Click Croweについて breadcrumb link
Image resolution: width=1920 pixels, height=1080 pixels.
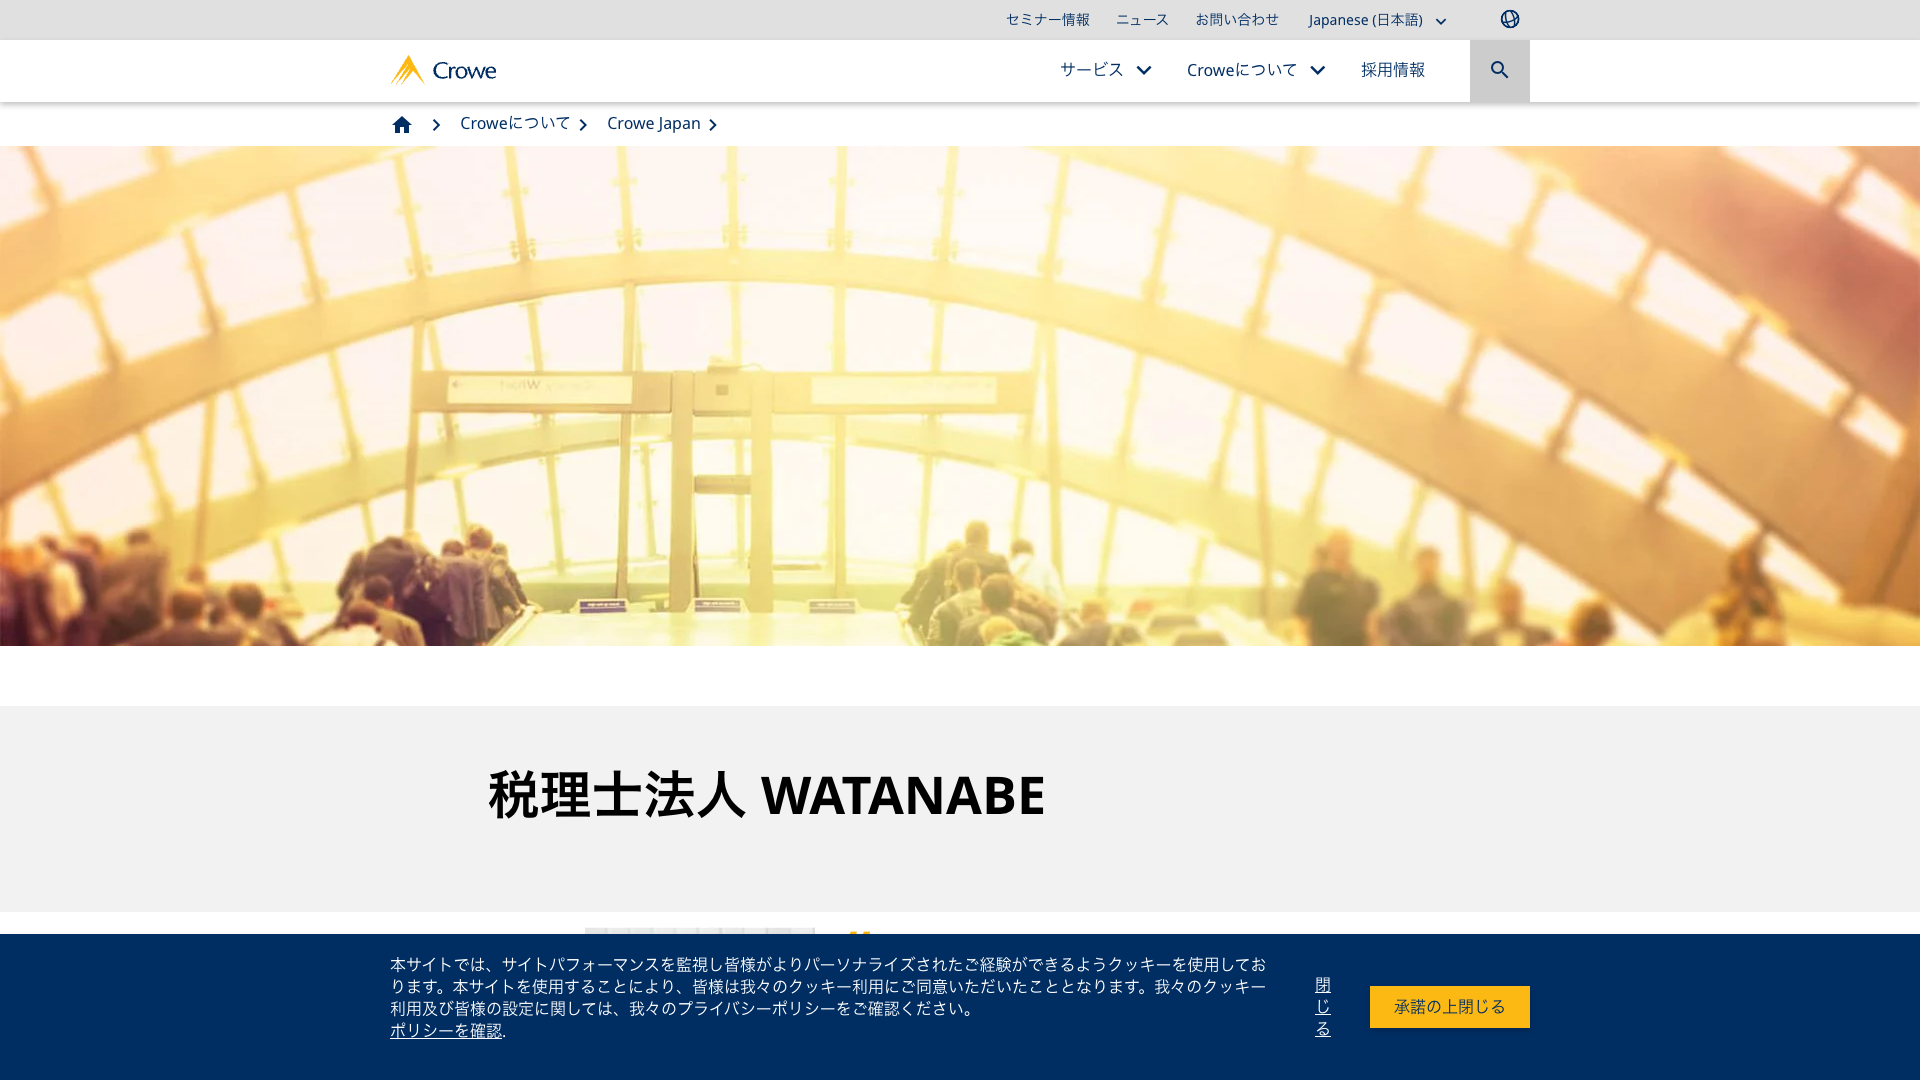point(514,123)
